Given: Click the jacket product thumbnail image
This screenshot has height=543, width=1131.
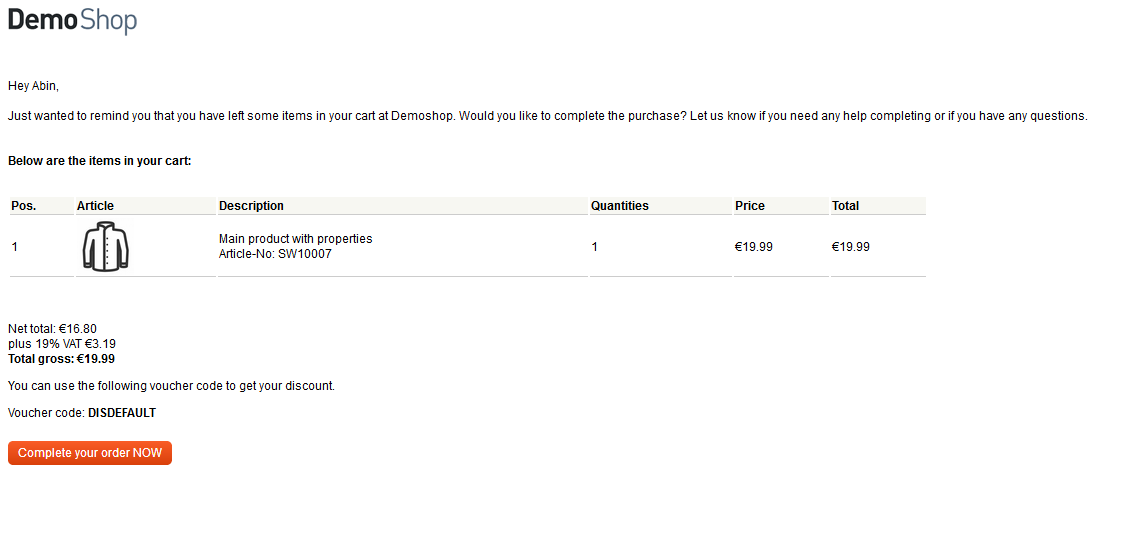Looking at the screenshot, I should click(x=105, y=246).
